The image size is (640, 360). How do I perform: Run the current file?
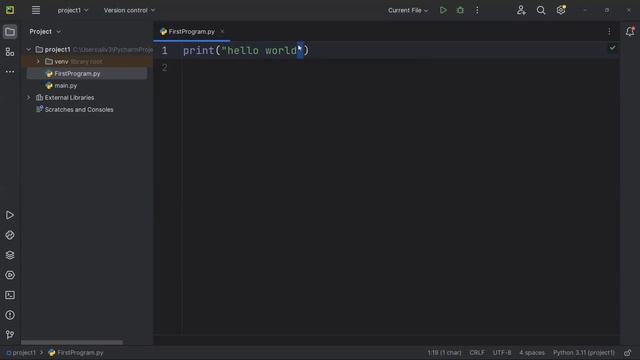click(x=443, y=10)
